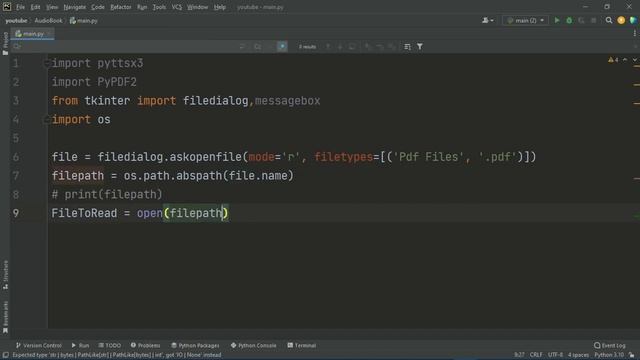640x360 pixels.
Task: Click the 9:27 caret position indicator
Action: 519,355
